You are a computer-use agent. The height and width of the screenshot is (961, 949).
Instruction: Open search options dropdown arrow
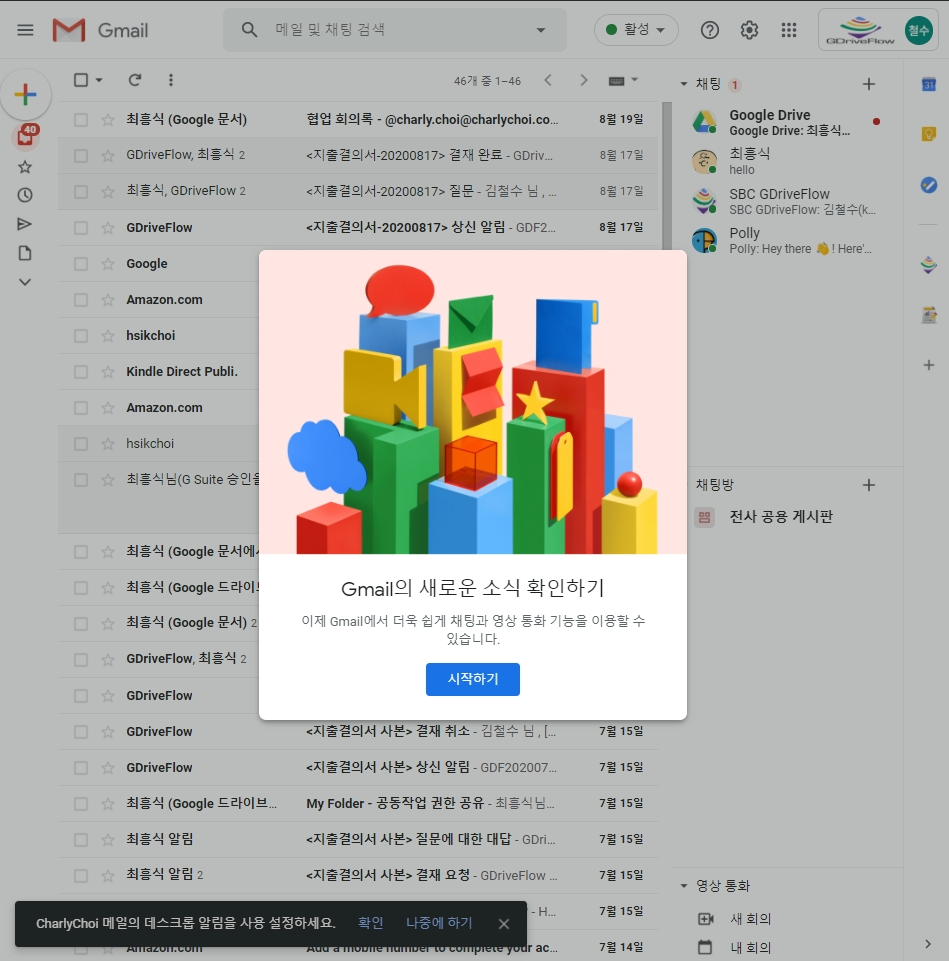click(541, 30)
